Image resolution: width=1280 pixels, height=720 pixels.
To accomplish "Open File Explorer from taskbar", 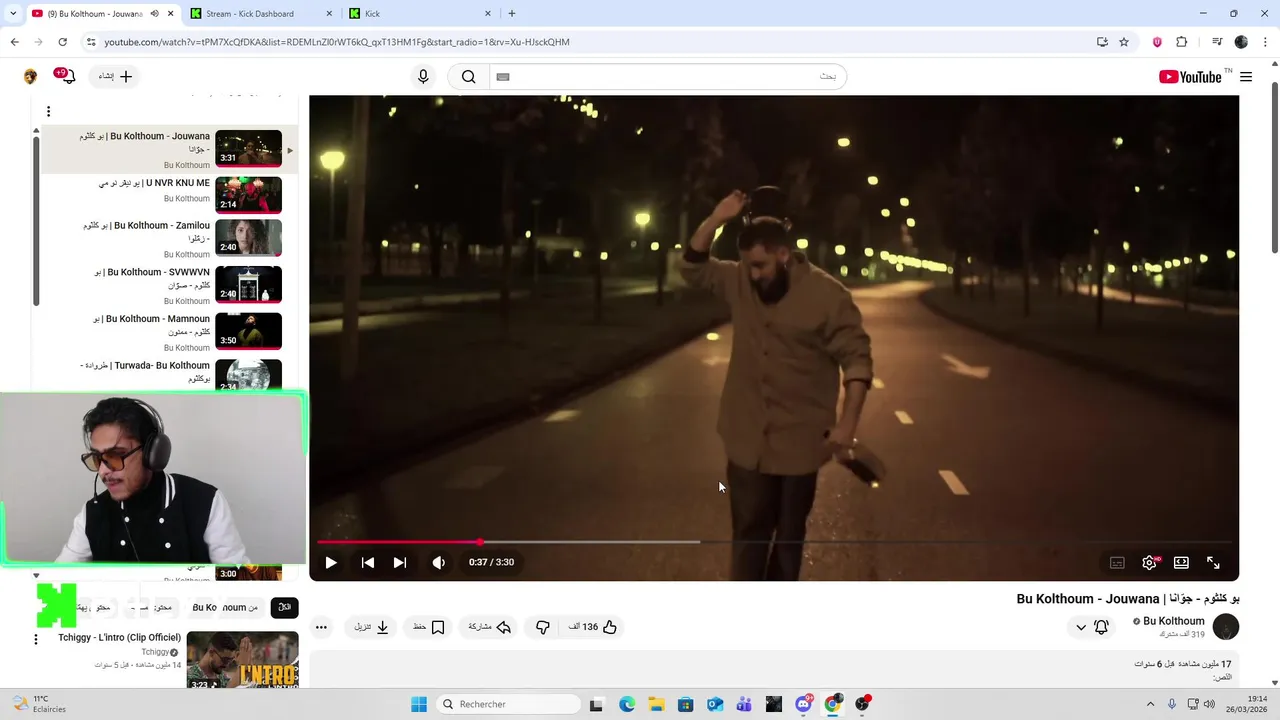I will click(656, 704).
